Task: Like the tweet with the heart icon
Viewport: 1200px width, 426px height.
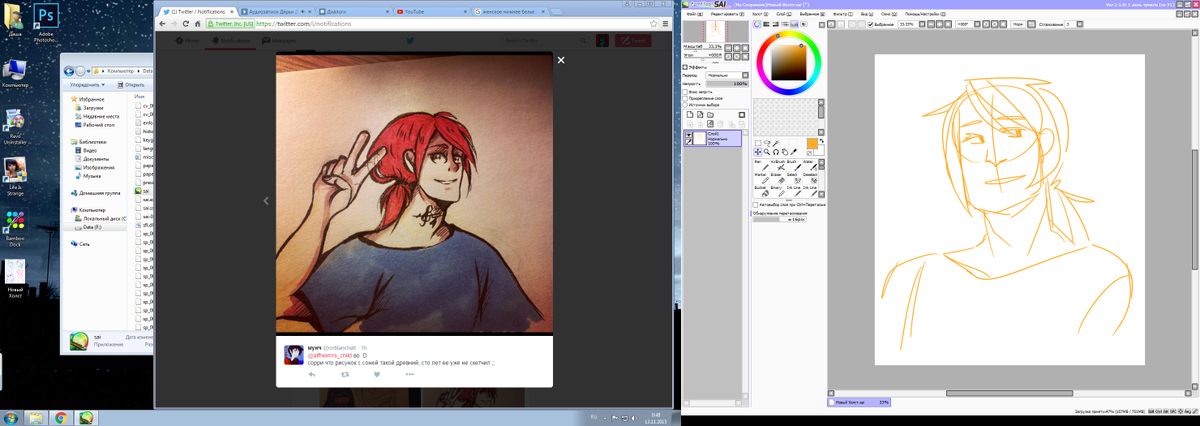Action: (377, 374)
